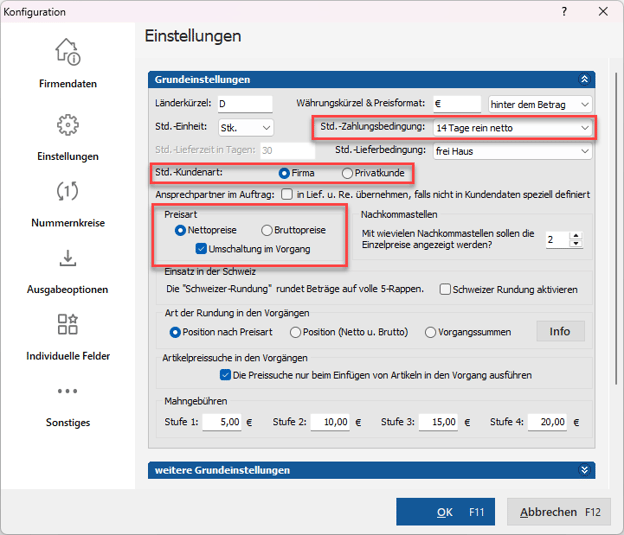Click the Einstellungen page heading

click(193, 36)
